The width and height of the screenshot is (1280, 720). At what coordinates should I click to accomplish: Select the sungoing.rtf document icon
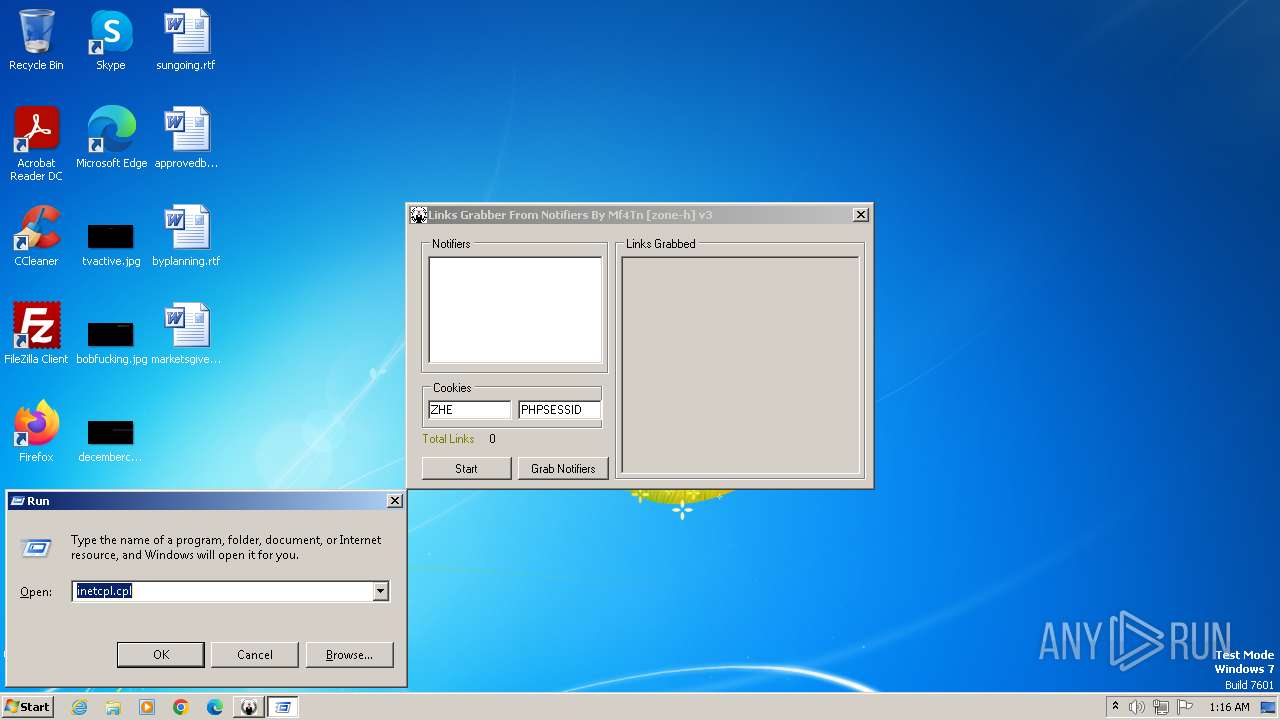click(x=186, y=40)
